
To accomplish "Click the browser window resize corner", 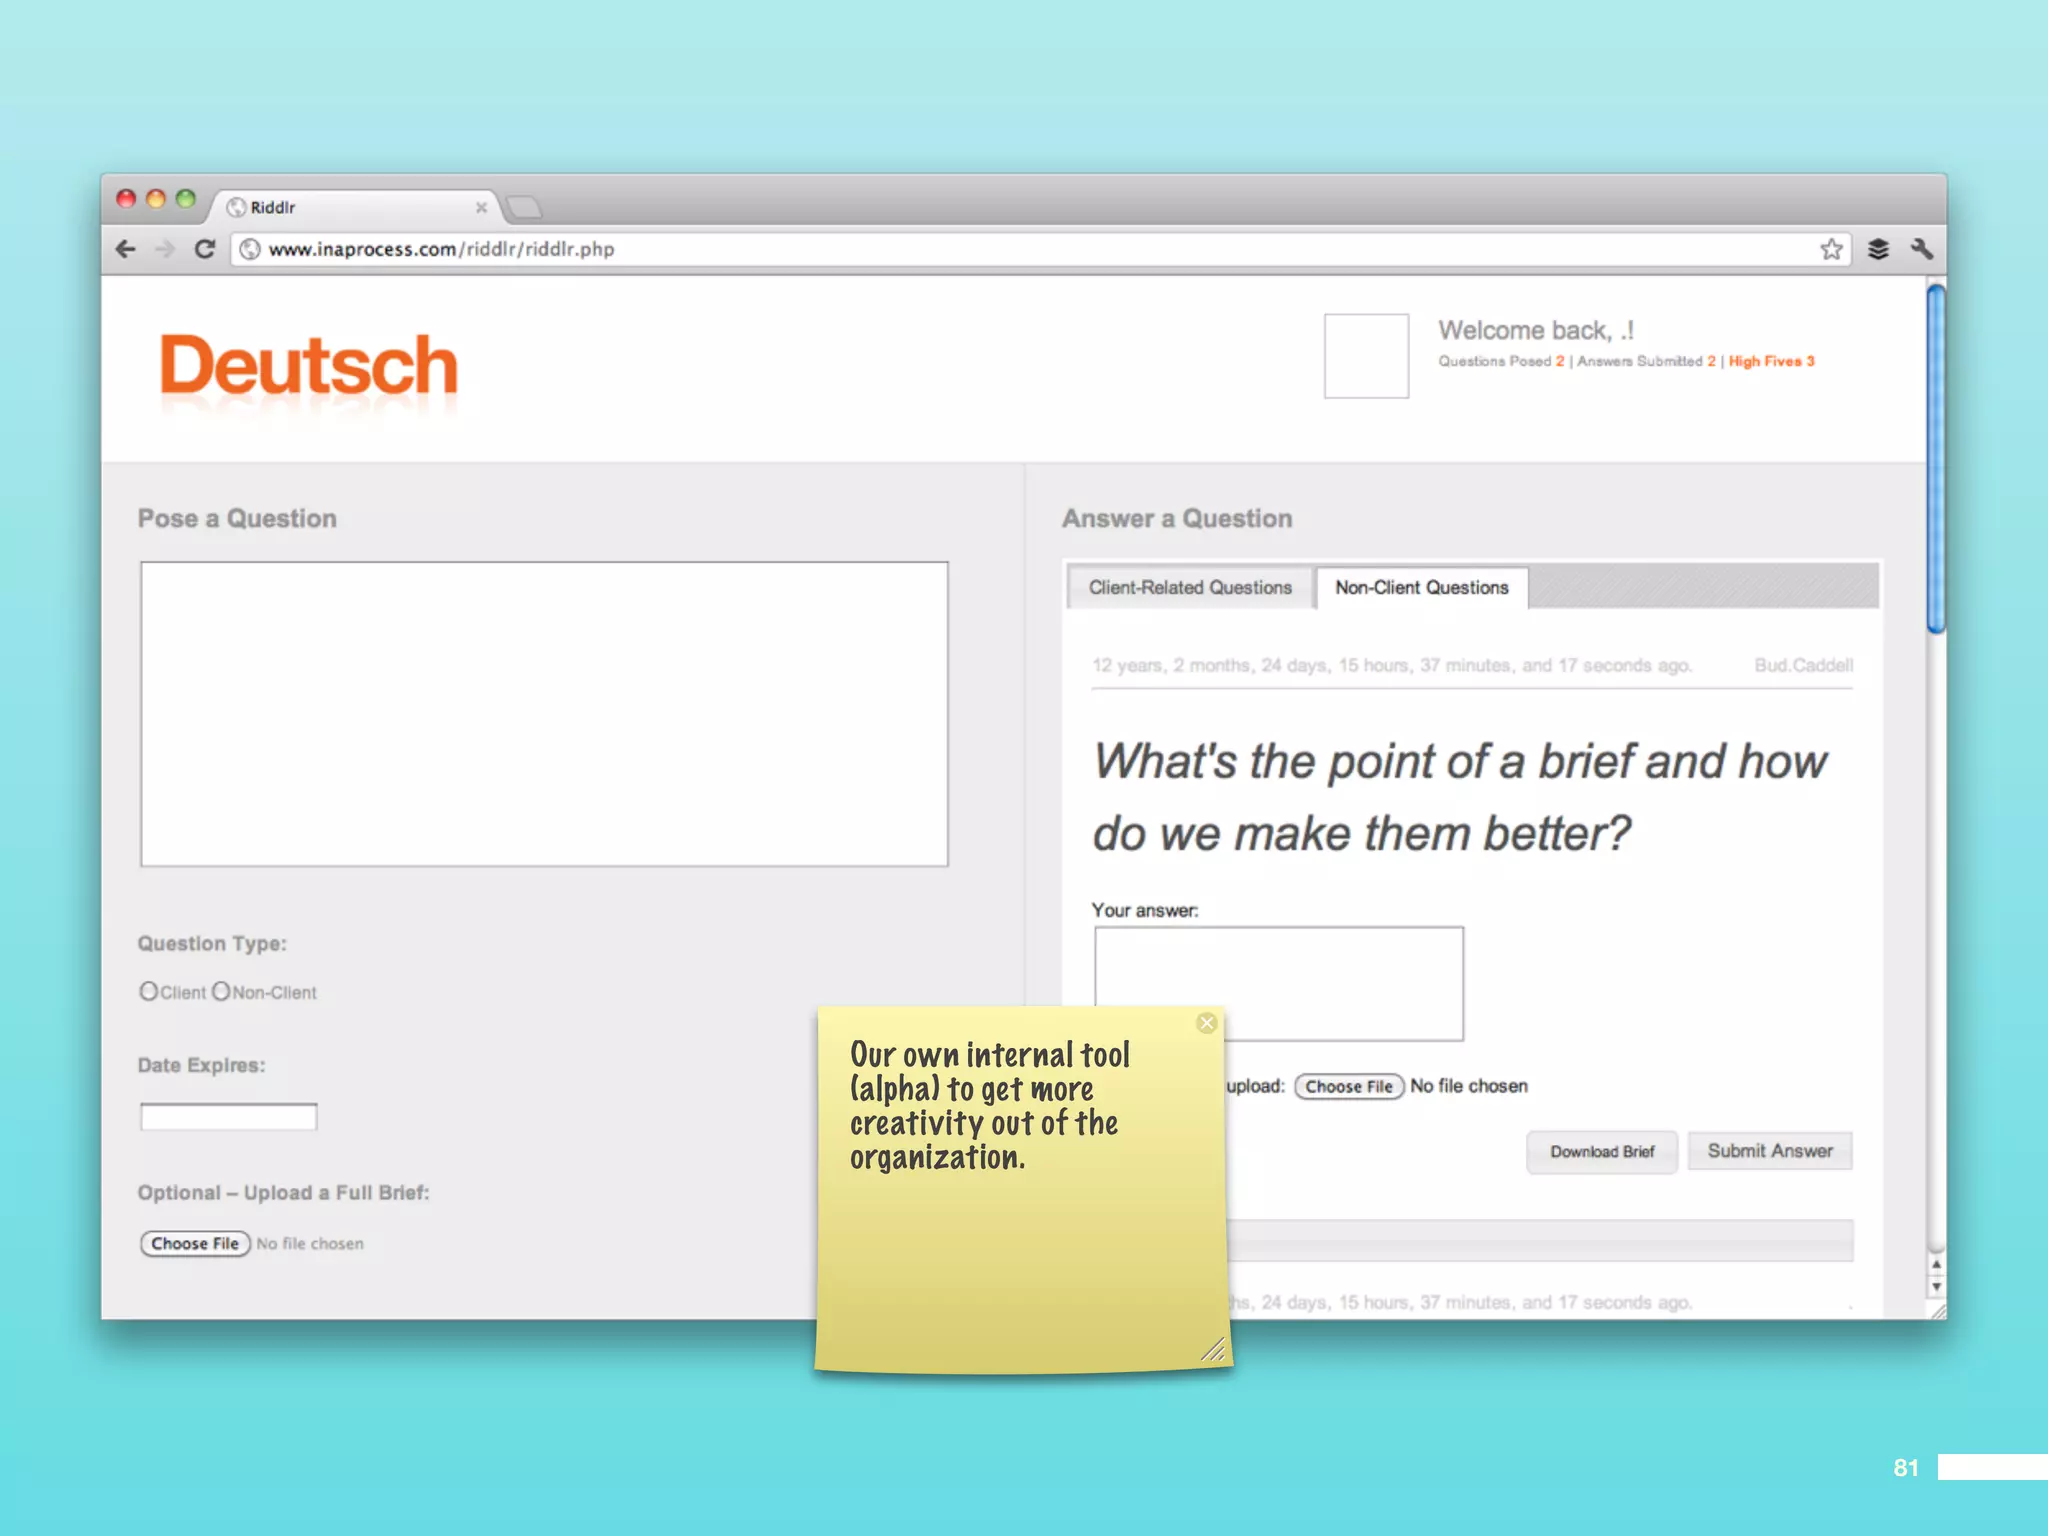I will (x=1937, y=1310).
